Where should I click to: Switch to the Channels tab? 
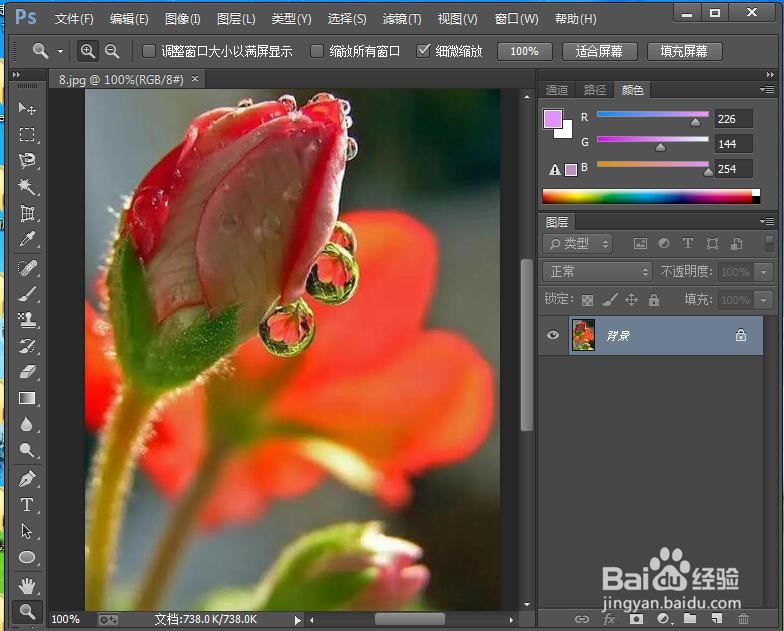point(556,90)
